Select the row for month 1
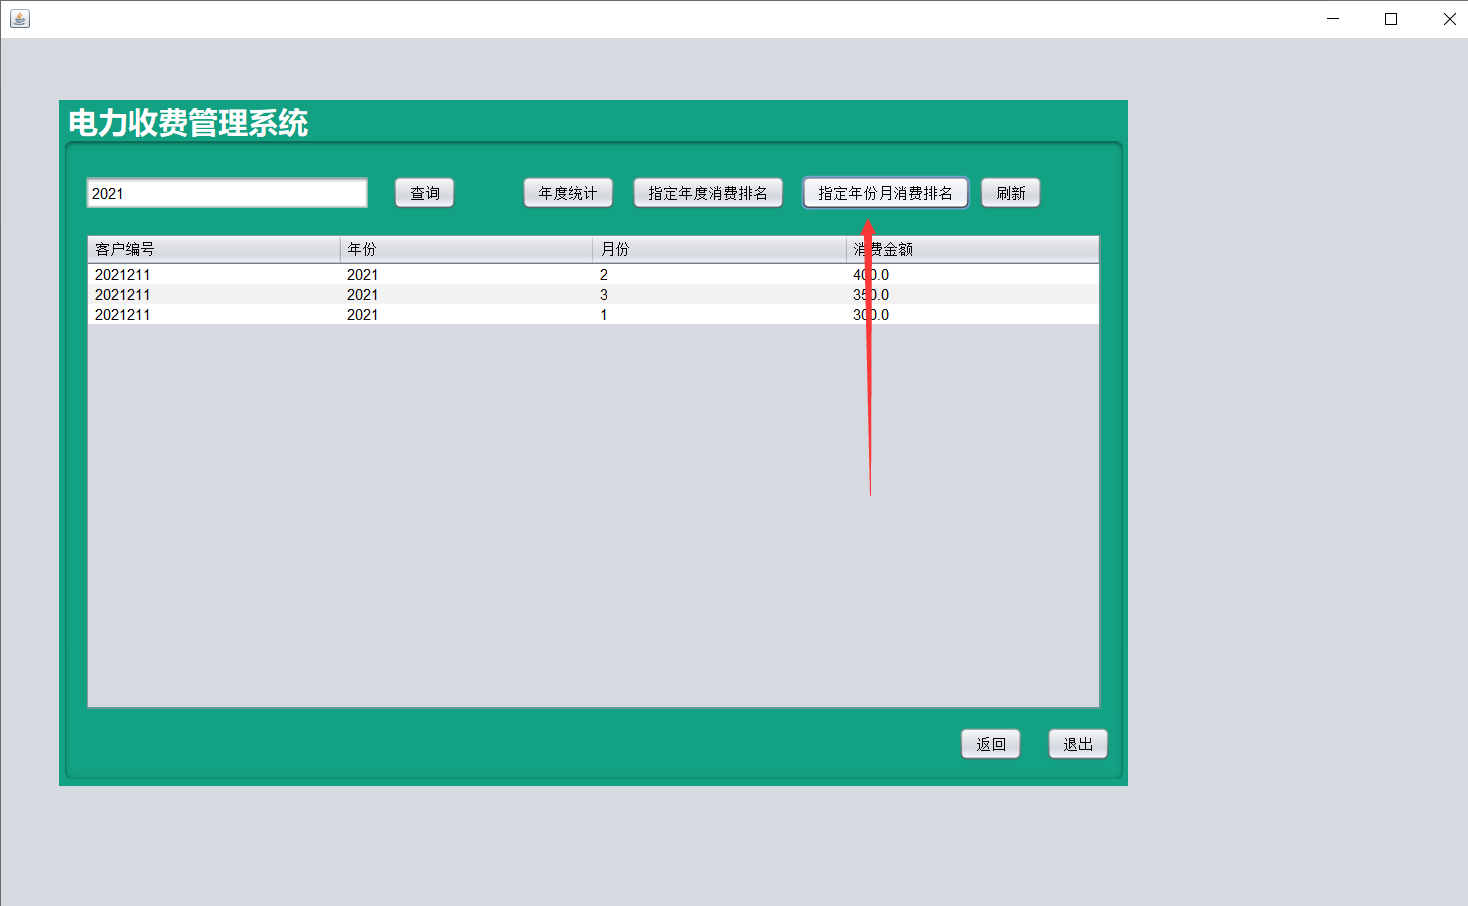This screenshot has height=906, width=1468. click(x=500, y=314)
